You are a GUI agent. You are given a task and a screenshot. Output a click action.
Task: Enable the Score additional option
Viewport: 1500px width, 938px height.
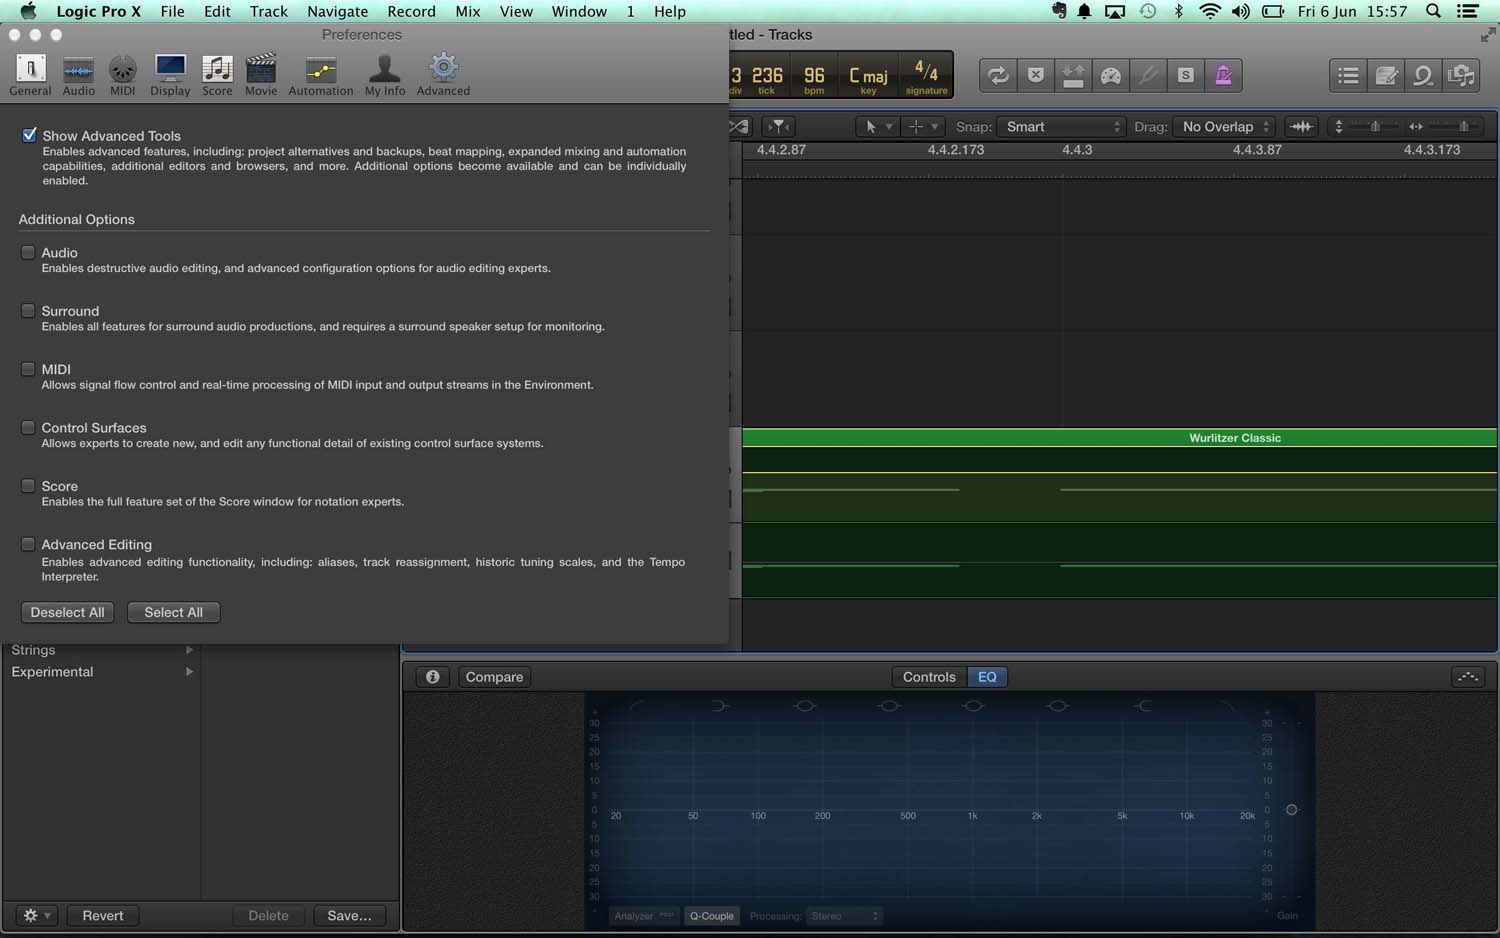[x=28, y=486]
